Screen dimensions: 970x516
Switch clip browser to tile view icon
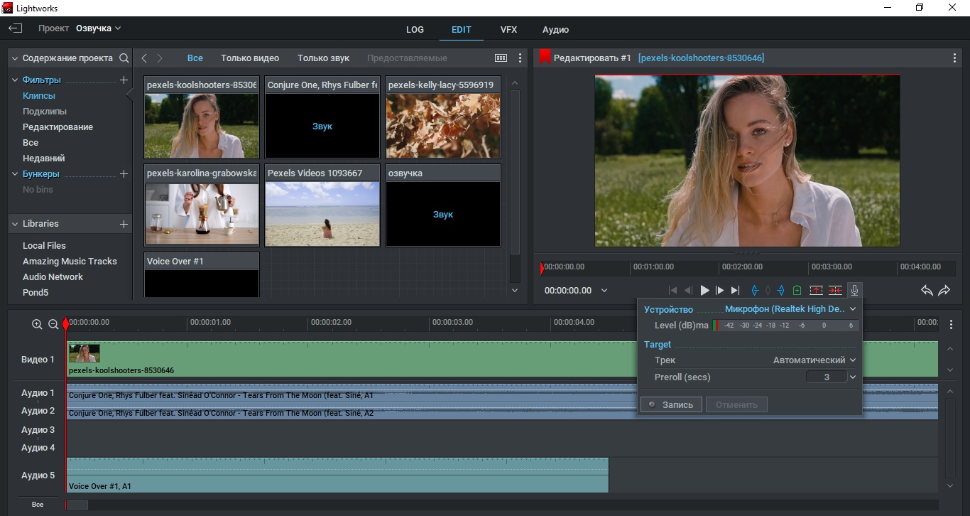point(501,58)
